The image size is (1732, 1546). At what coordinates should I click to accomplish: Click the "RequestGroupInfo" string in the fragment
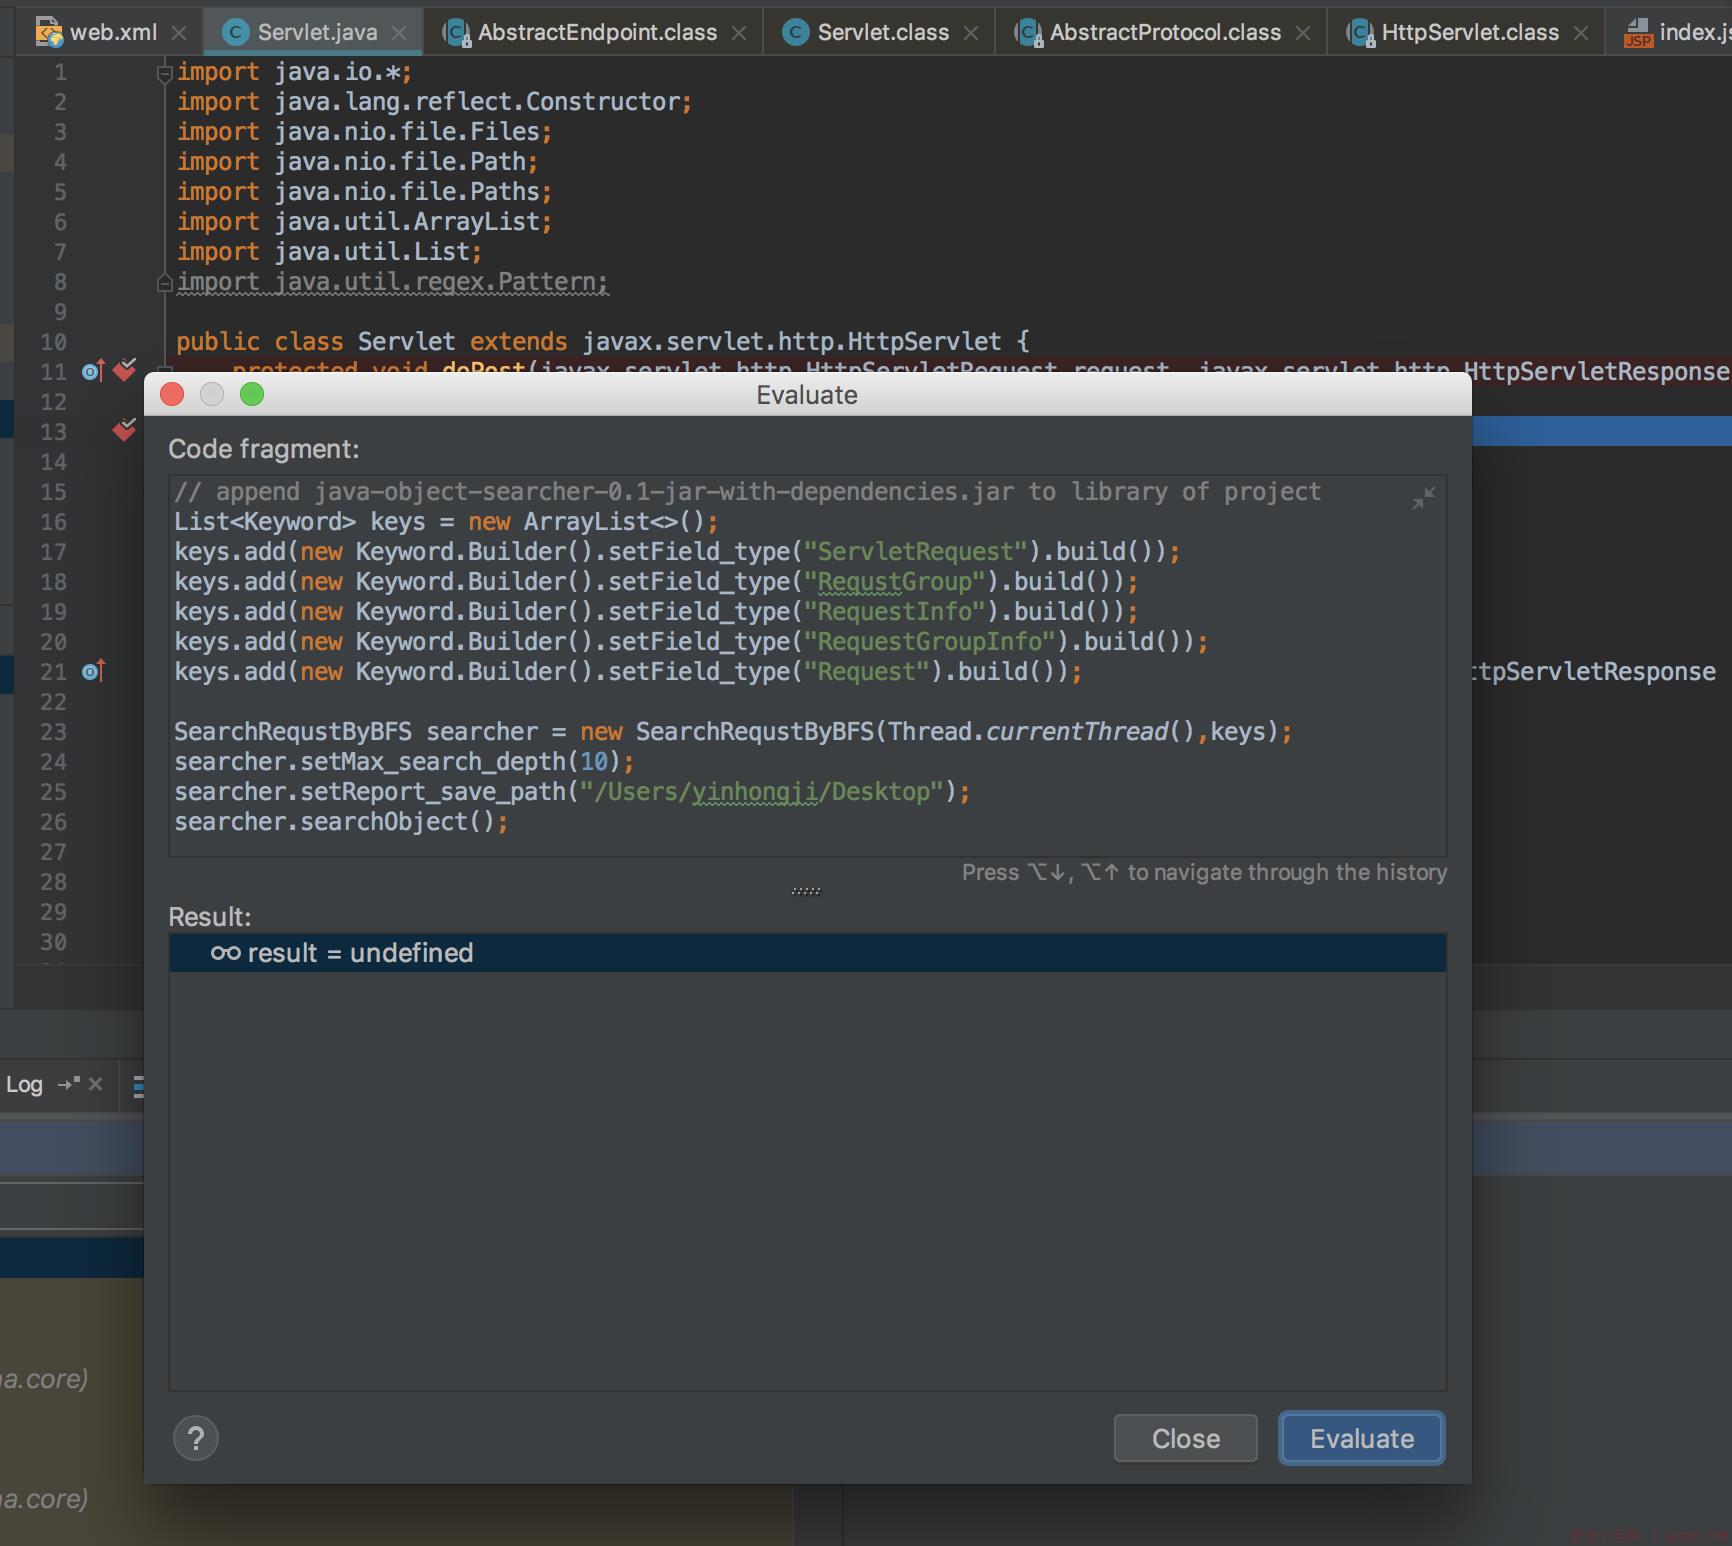click(x=930, y=642)
